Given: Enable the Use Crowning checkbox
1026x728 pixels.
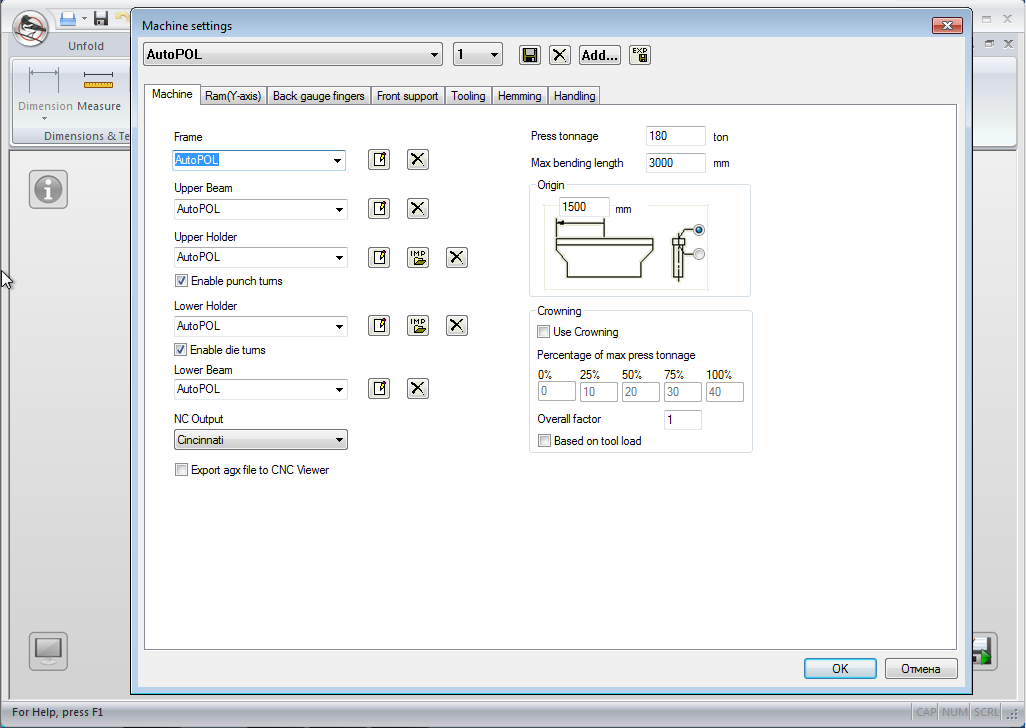Looking at the screenshot, I should click(x=544, y=332).
